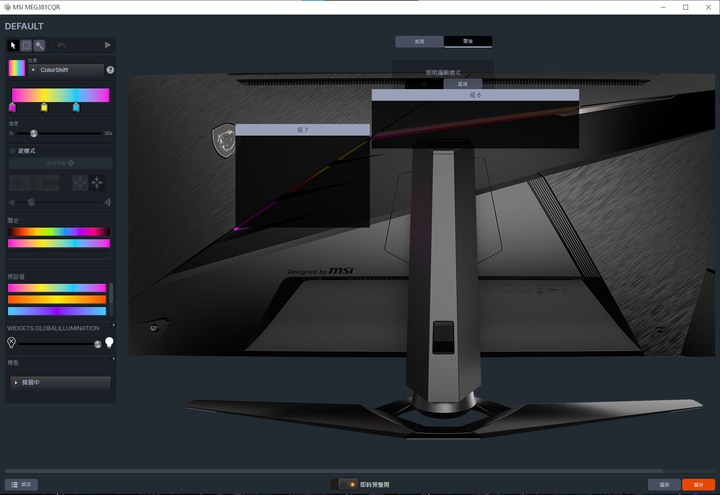Click the wave width slider knob
Image resolution: width=720 pixels, height=495 pixels.
pos(31,202)
